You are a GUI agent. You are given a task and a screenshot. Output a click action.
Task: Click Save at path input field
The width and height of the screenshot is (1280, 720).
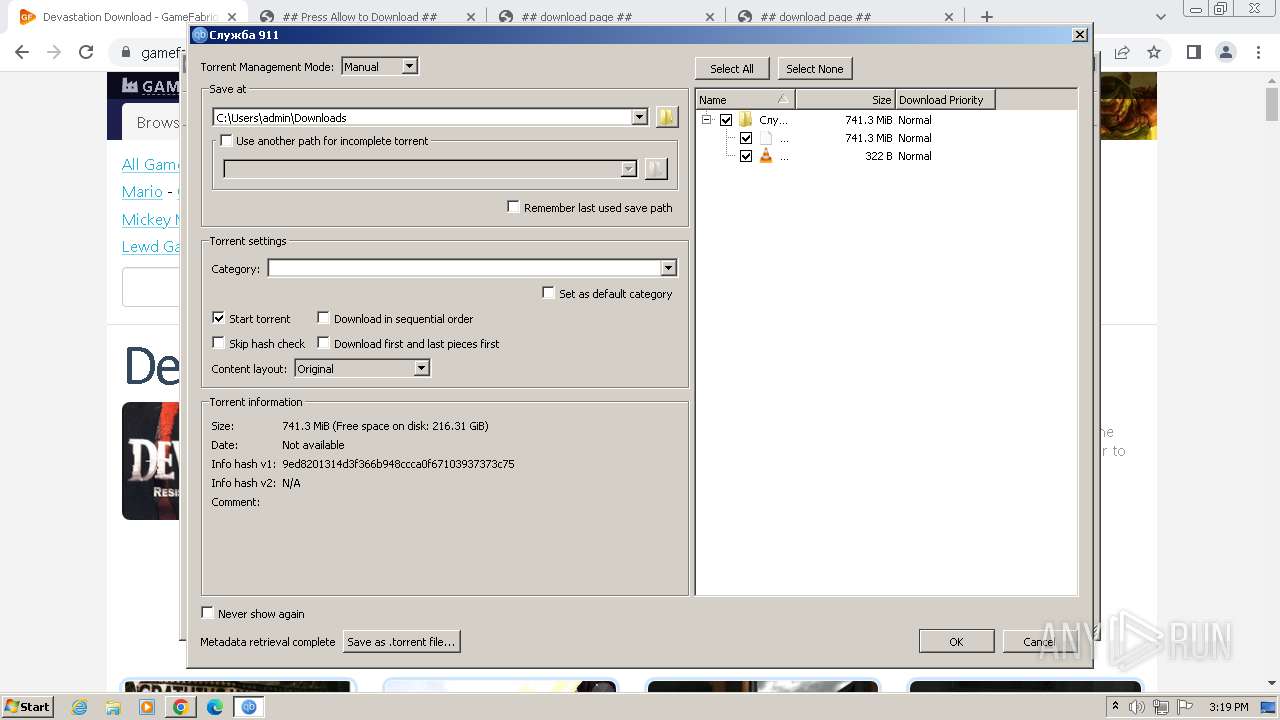pyautogui.click(x=423, y=117)
